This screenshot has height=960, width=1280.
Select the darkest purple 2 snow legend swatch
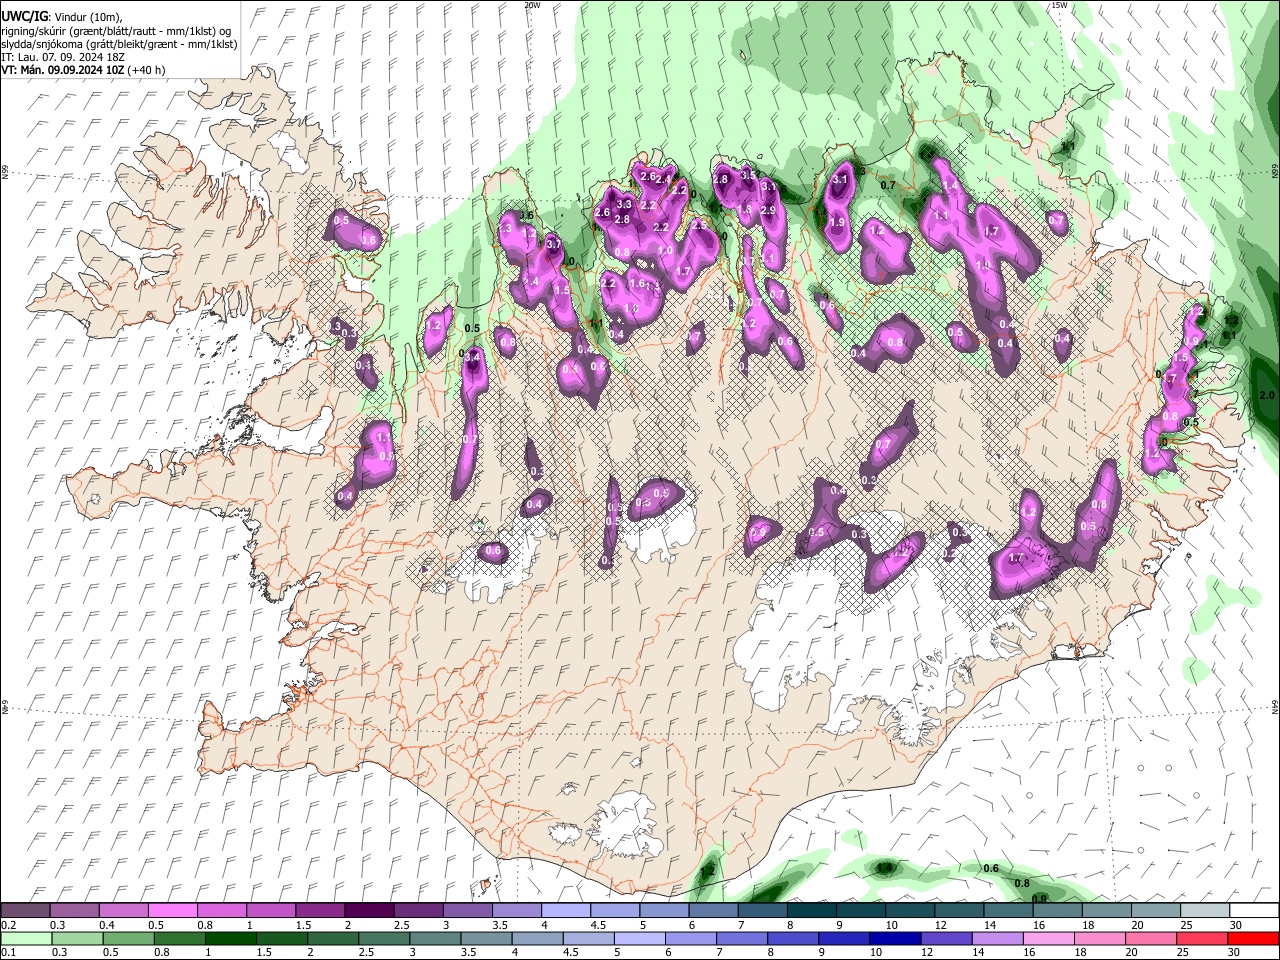coord(368,911)
